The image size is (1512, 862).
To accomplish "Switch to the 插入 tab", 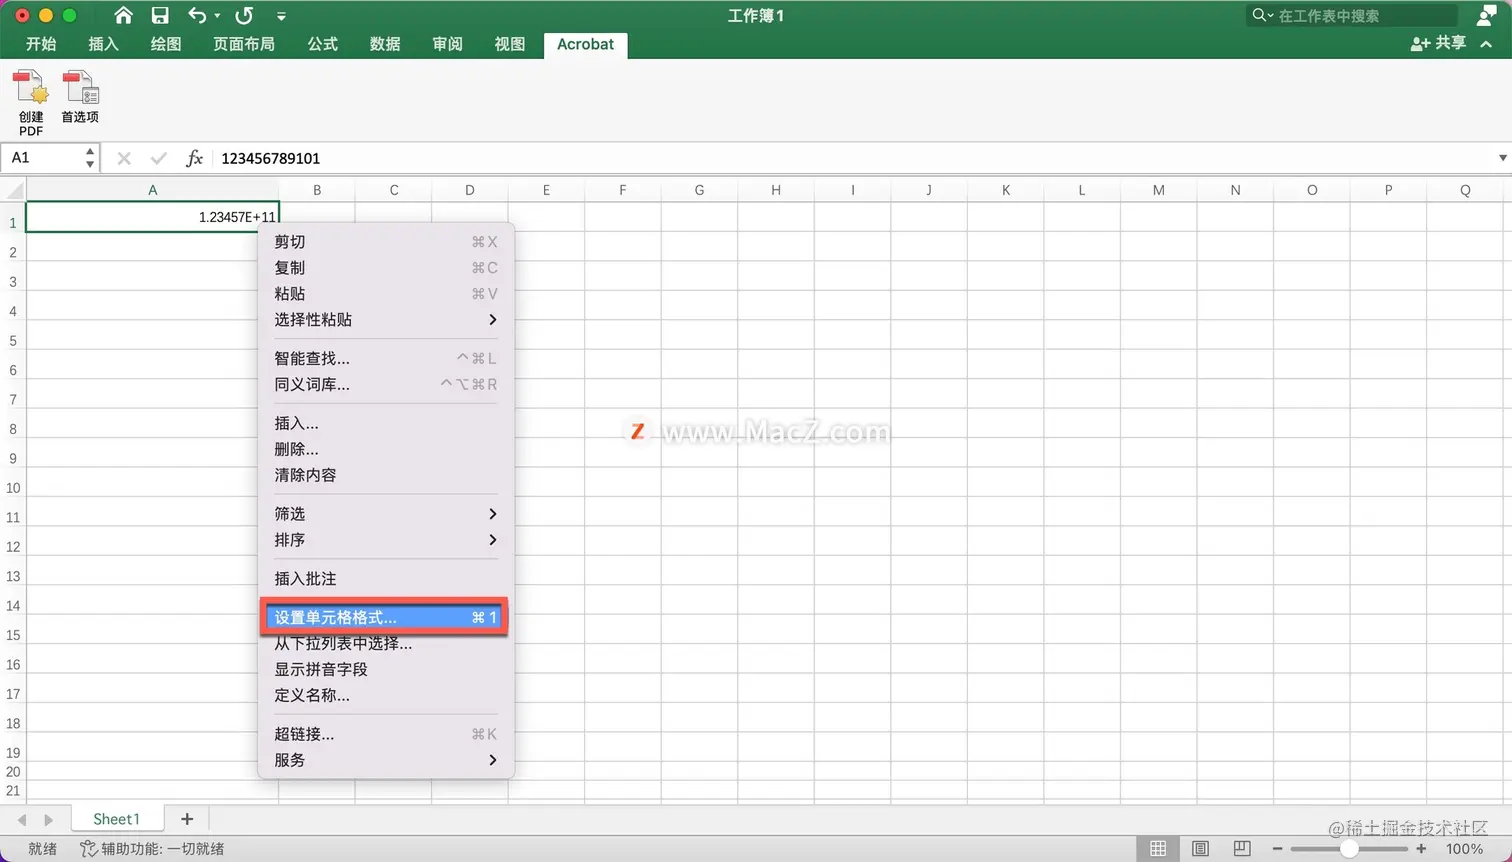I will tap(103, 44).
